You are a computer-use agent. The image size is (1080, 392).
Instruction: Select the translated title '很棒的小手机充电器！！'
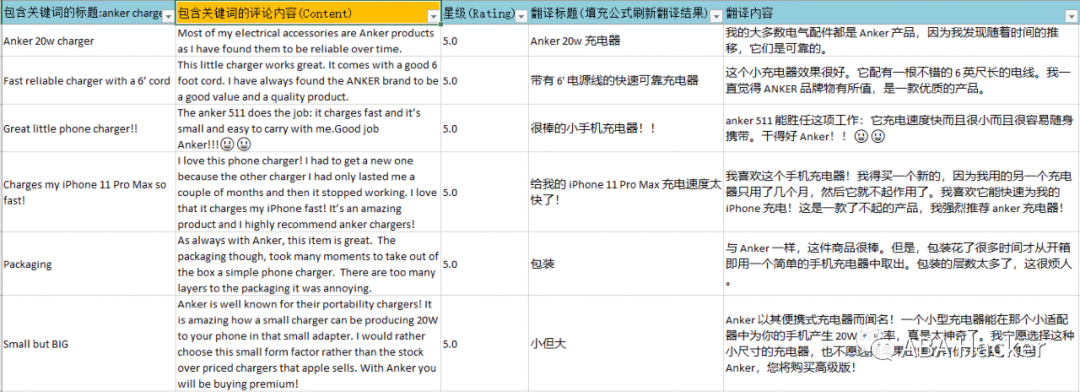tap(625, 128)
